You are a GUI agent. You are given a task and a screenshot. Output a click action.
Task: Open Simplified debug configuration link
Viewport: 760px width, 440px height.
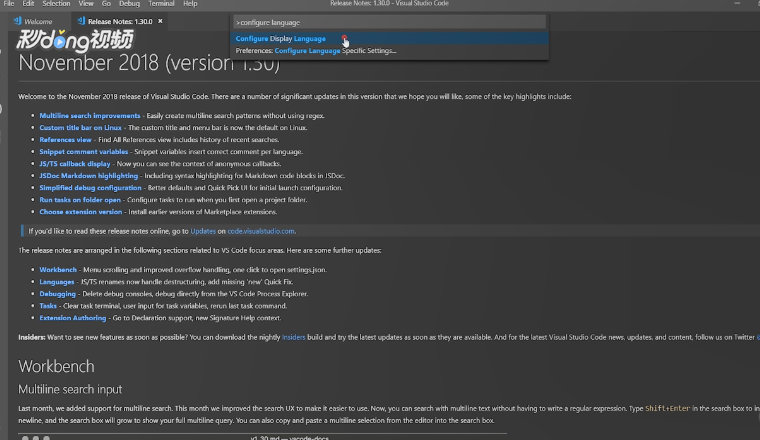90,188
